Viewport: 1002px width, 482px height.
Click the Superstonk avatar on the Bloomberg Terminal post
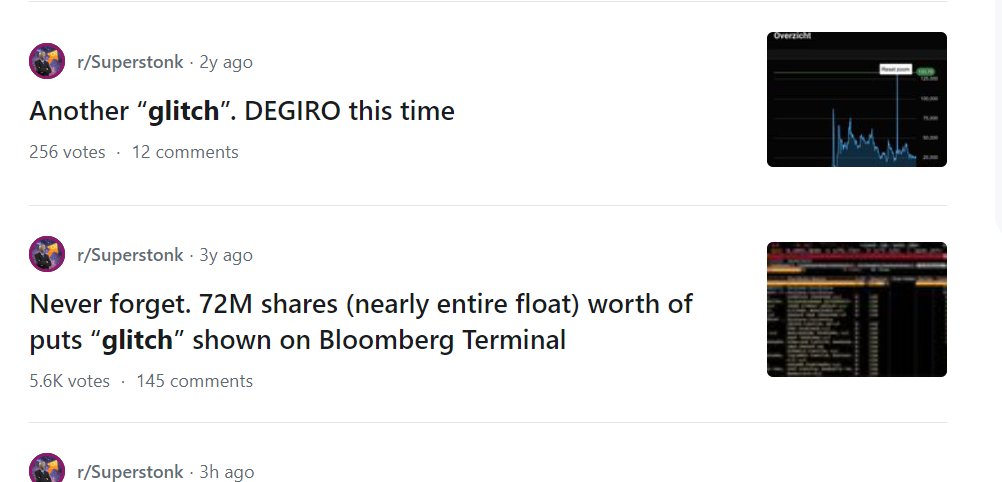(47, 255)
